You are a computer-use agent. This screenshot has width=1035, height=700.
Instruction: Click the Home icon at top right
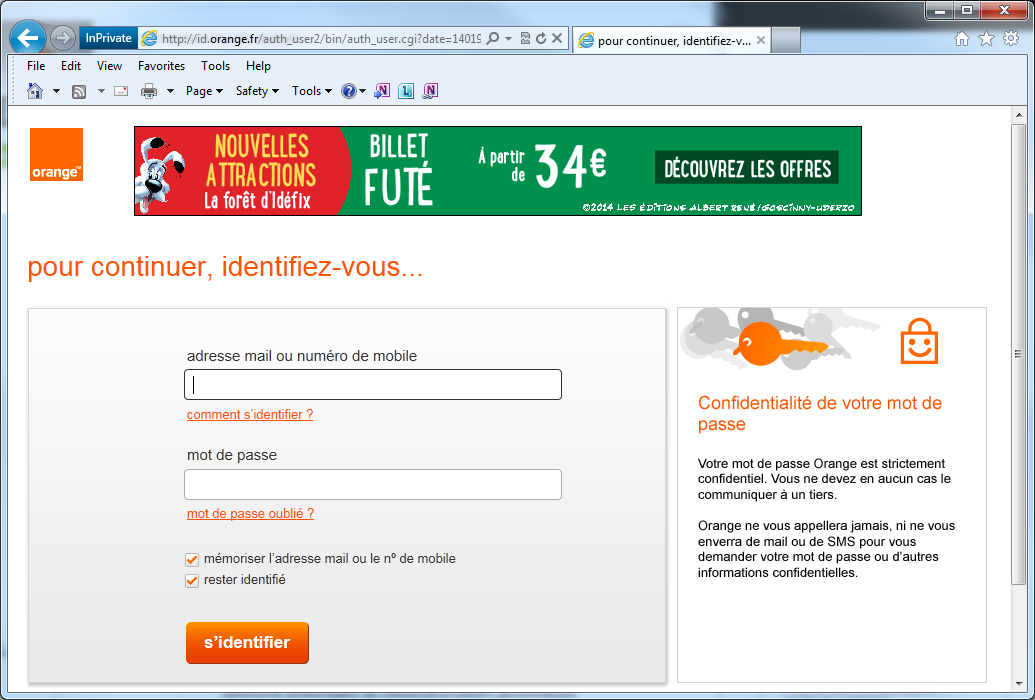pos(962,39)
